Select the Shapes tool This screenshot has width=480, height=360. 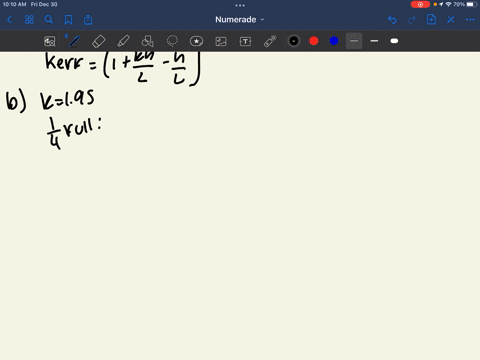[148, 41]
